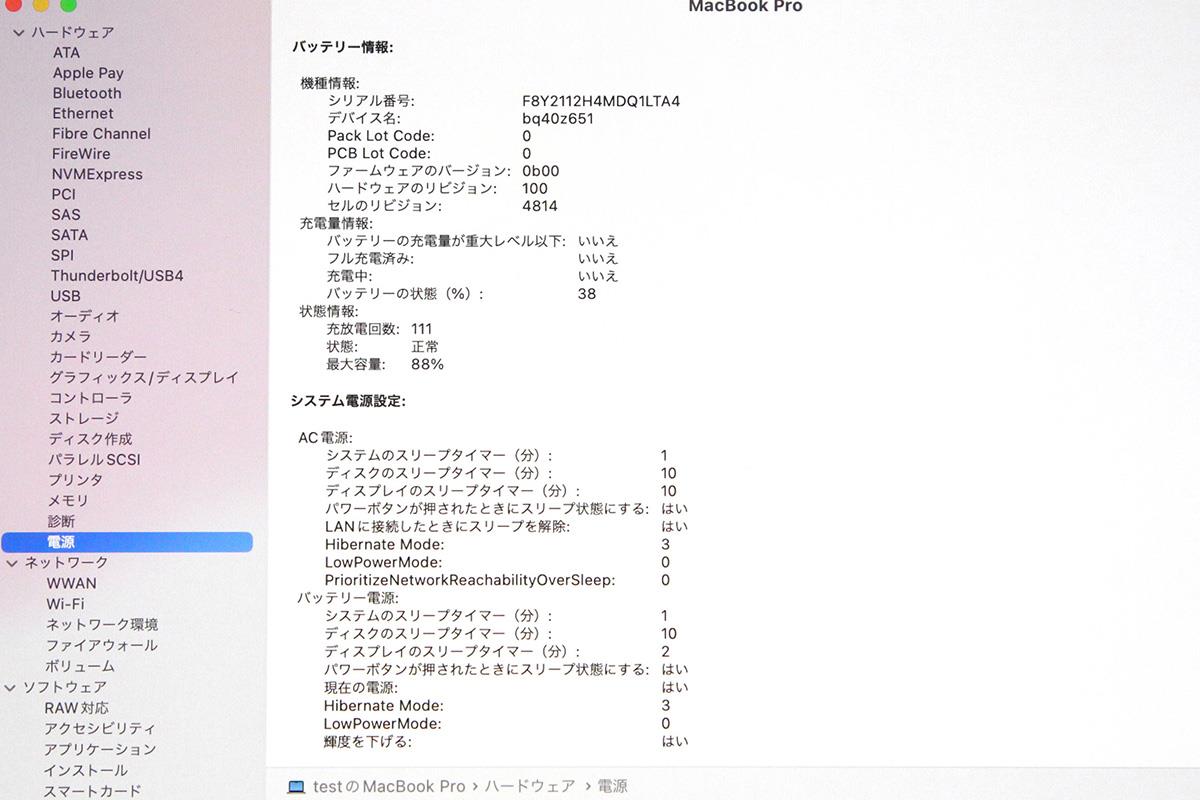Viewport: 1200px width, 800px height.
Task: Select ネットワーク環境 in the sidebar
Action: [x=102, y=624]
